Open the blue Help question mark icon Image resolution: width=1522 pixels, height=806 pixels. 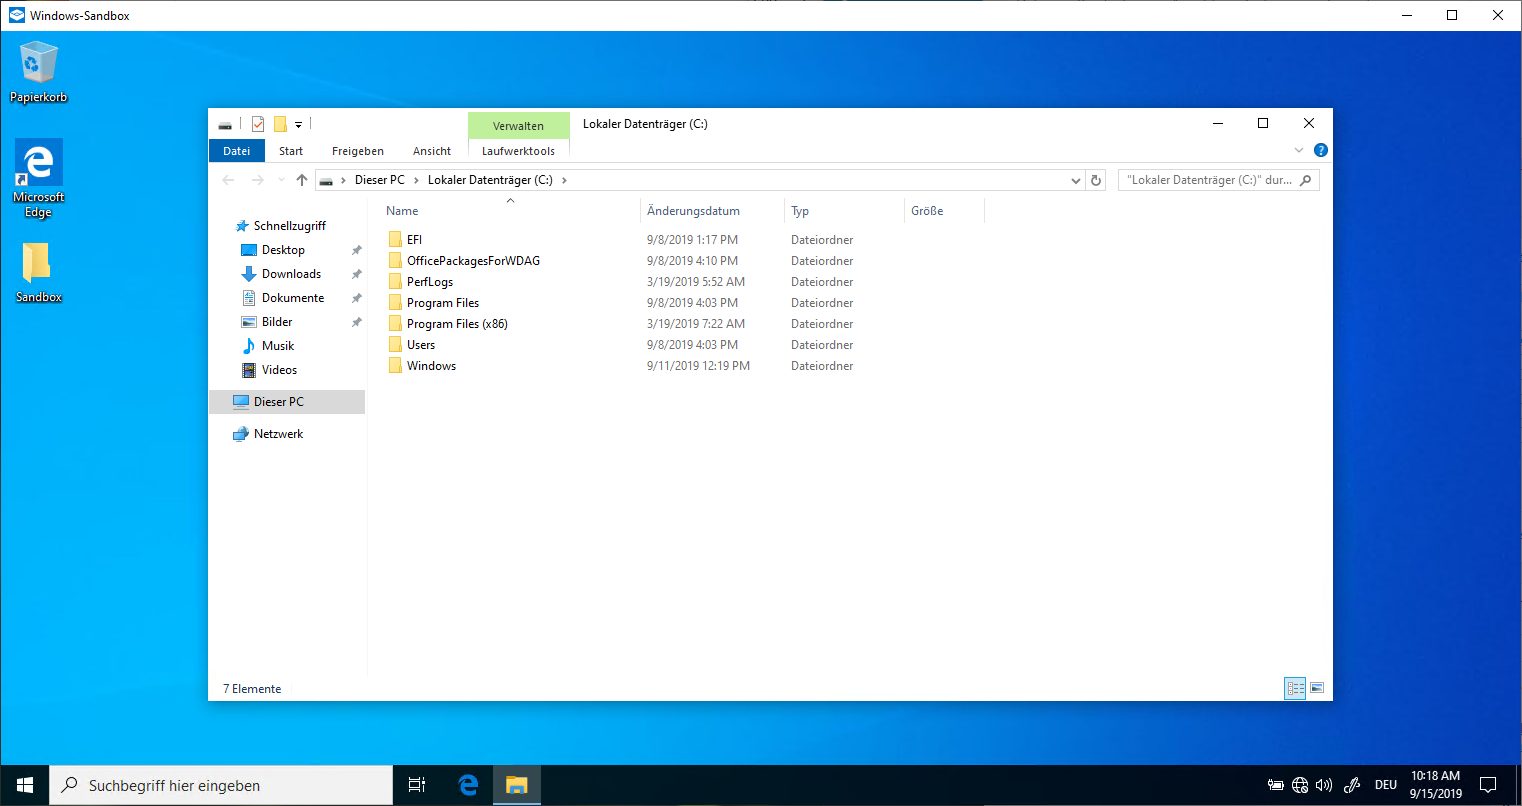(x=1320, y=150)
